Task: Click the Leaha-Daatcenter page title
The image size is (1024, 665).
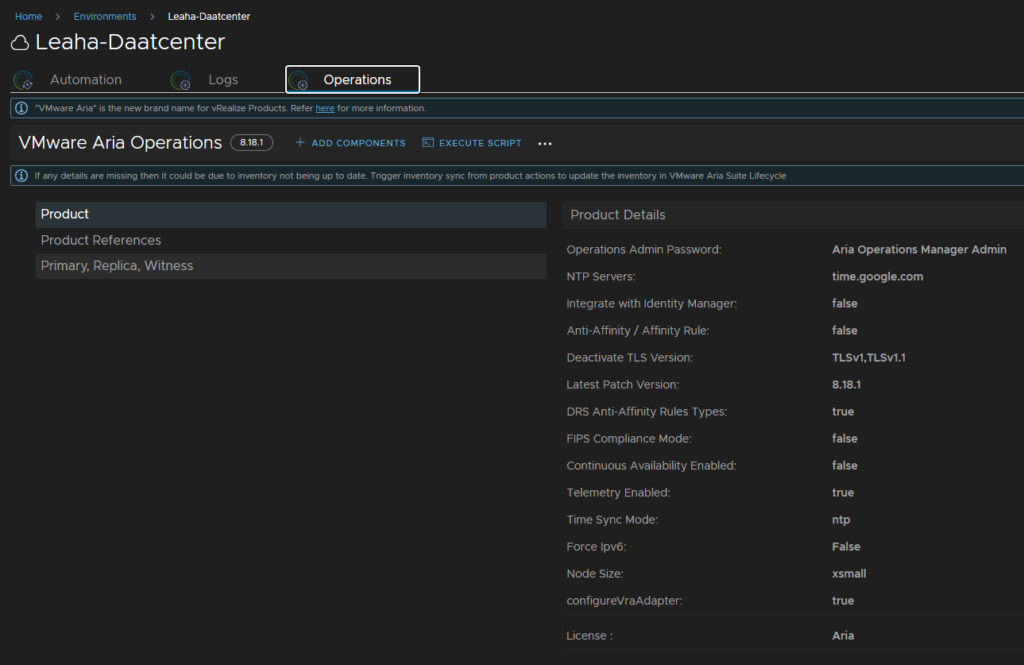Action: pyautogui.click(x=130, y=42)
